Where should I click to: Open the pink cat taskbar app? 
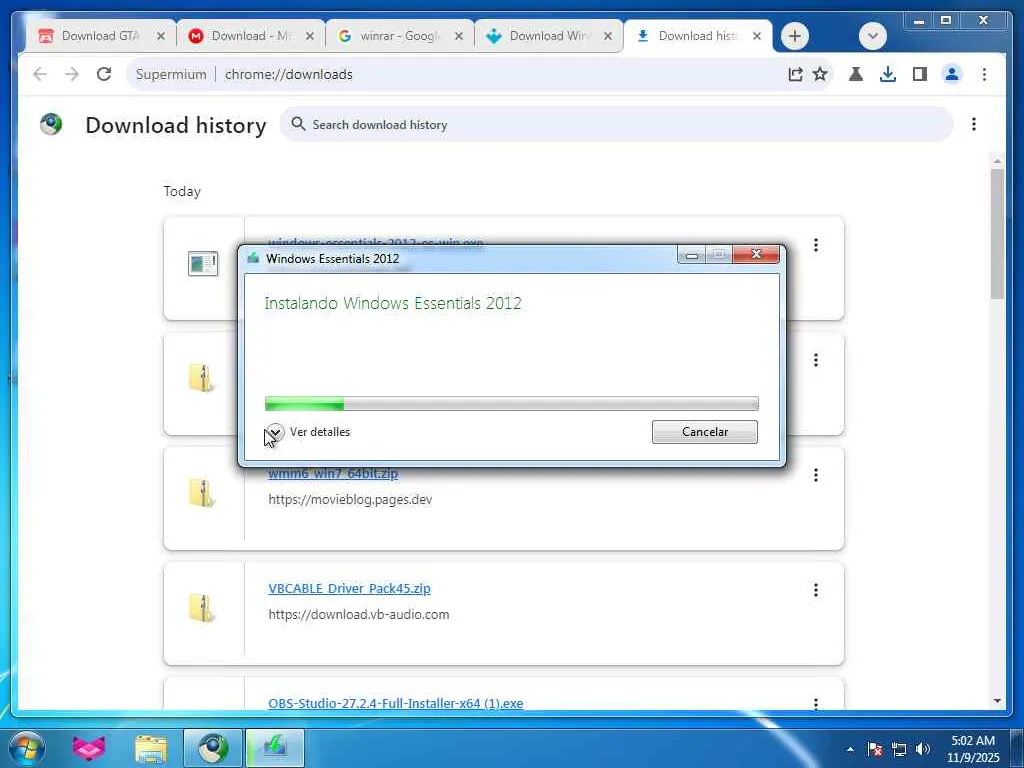[88, 748]
